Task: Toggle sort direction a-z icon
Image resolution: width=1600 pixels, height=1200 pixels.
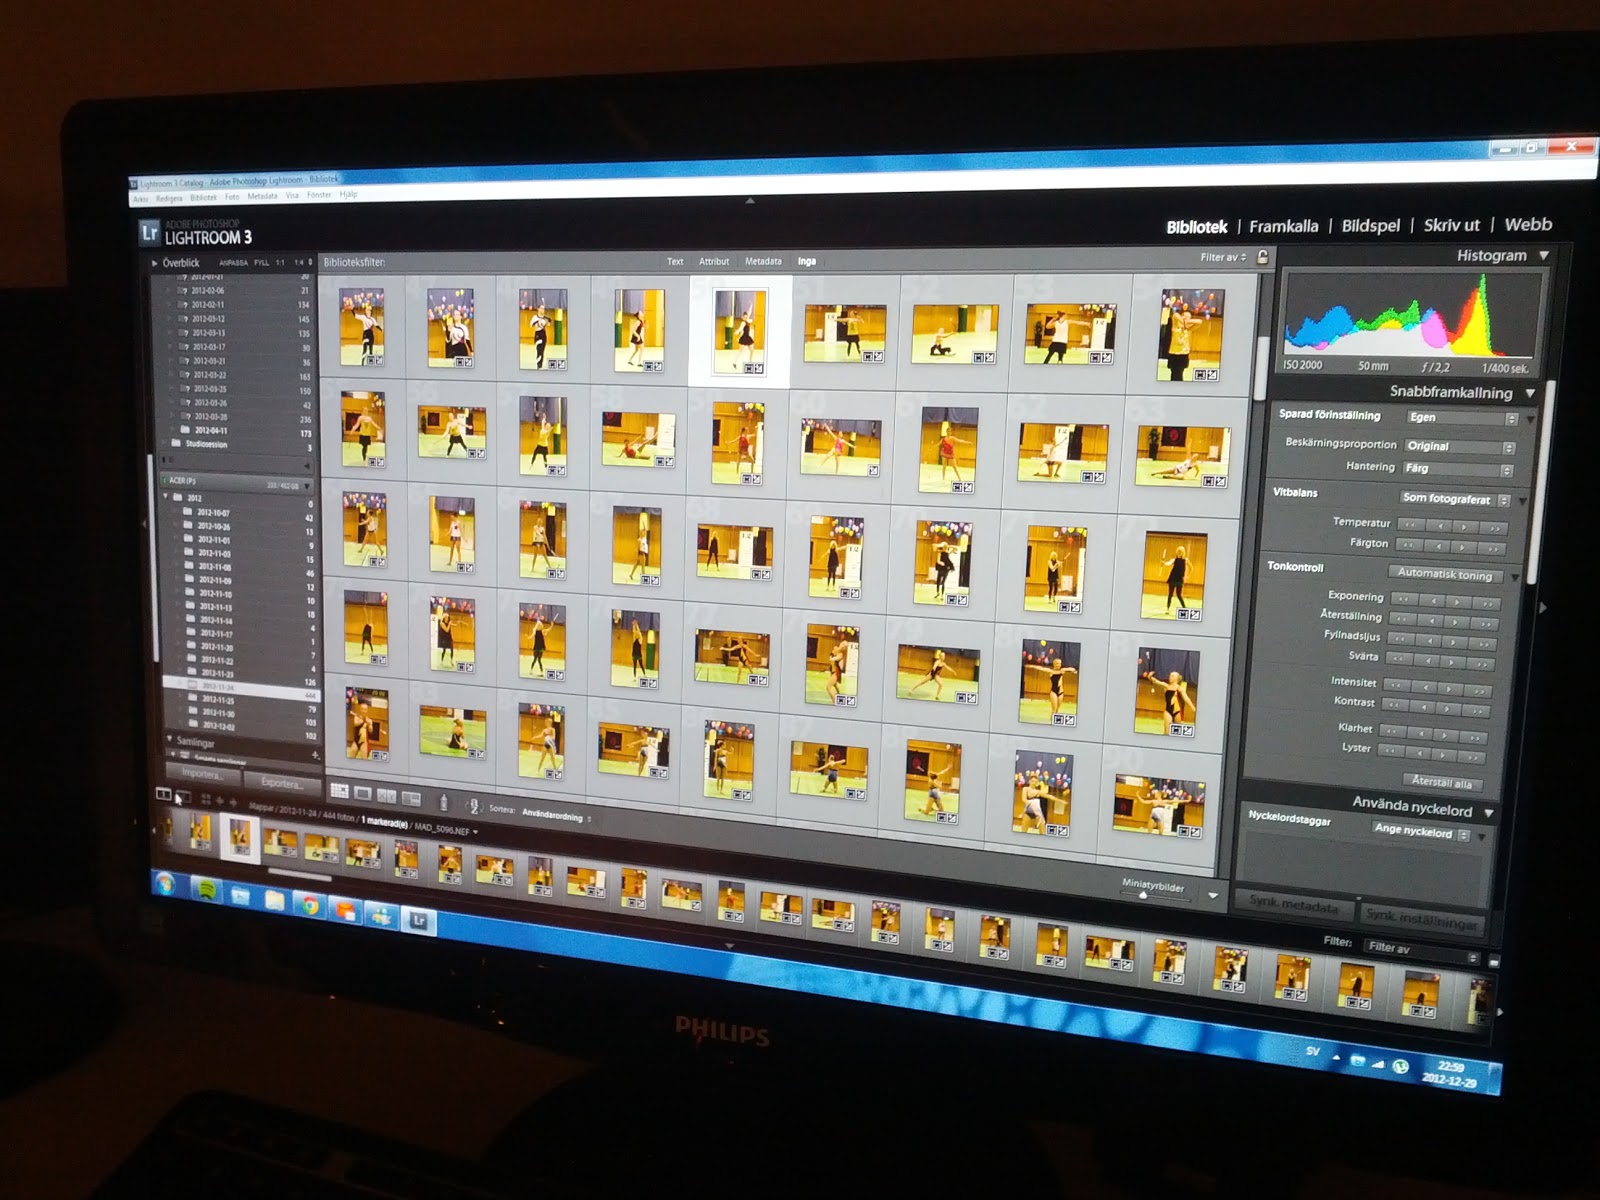Action: point(474,806)
